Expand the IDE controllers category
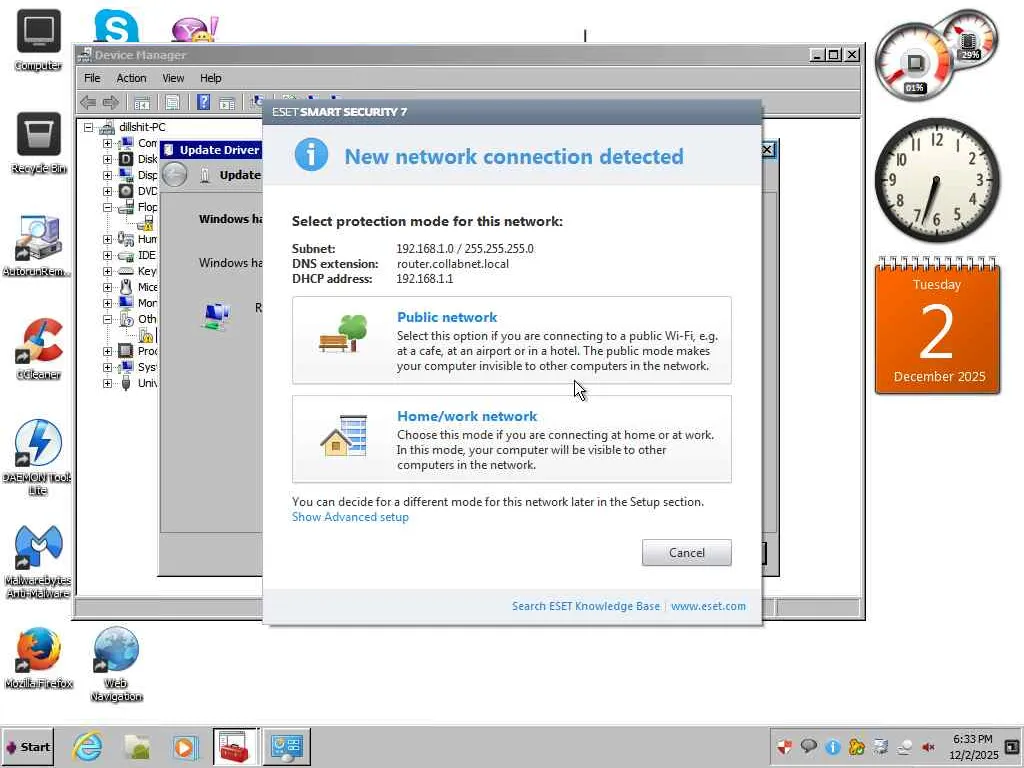The height and width of the screenshot is (768, 1024). (107, 255)
